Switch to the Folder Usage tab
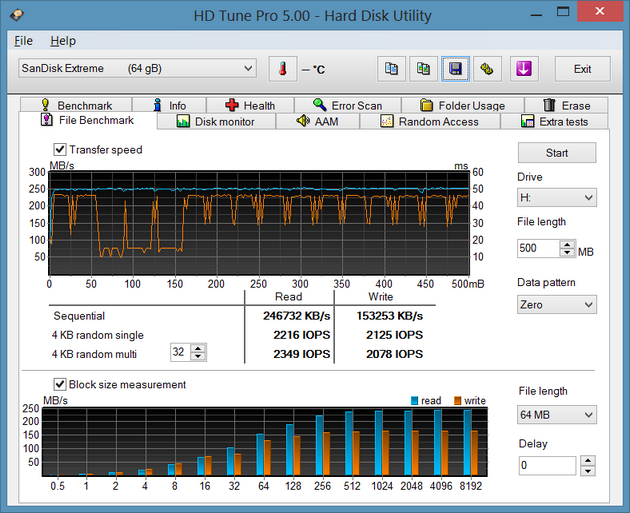This screenshot has width=630, height=513. [462, 105]
